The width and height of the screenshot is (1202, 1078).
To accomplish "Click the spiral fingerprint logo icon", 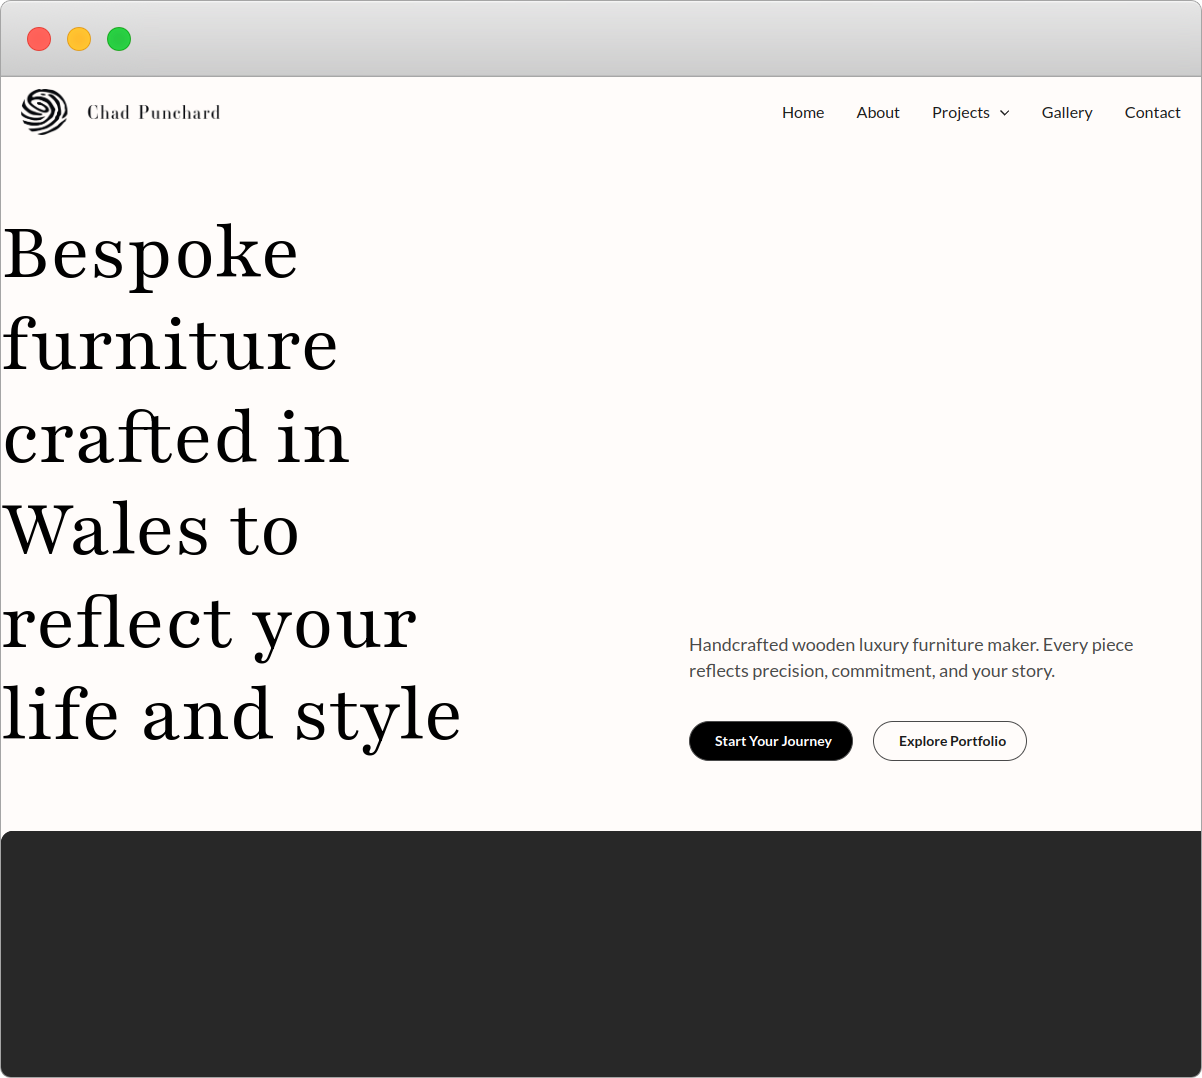I will (x=44, y=112).
